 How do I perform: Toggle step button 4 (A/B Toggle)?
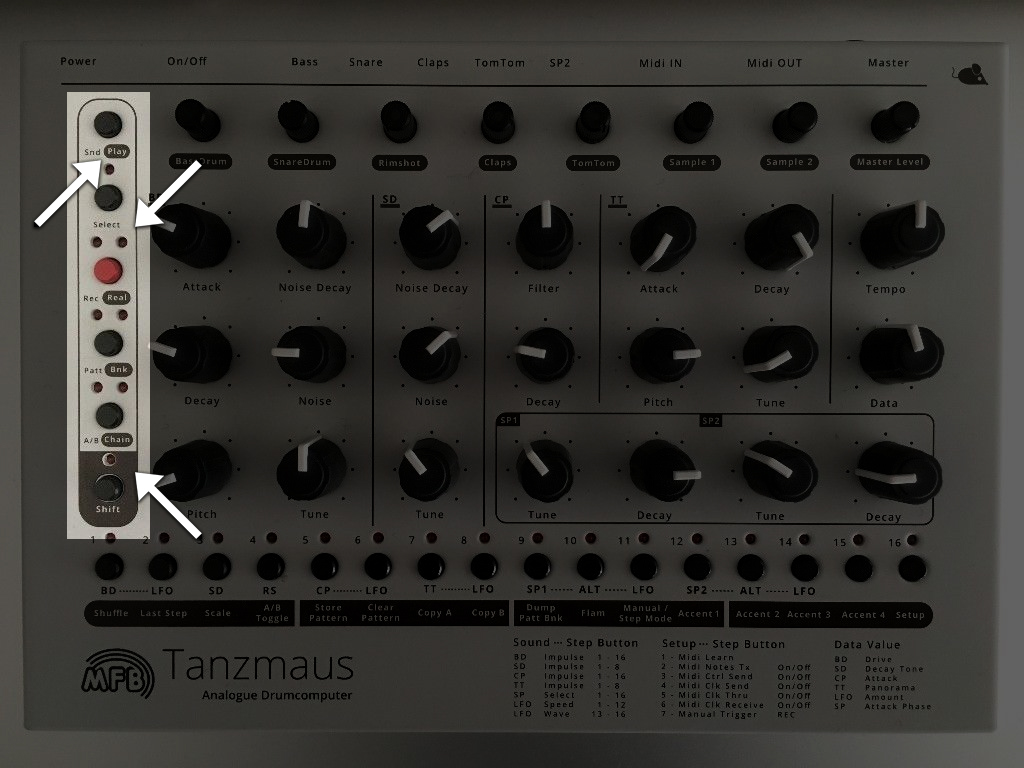pyautogui.click(x=270, y=567)
